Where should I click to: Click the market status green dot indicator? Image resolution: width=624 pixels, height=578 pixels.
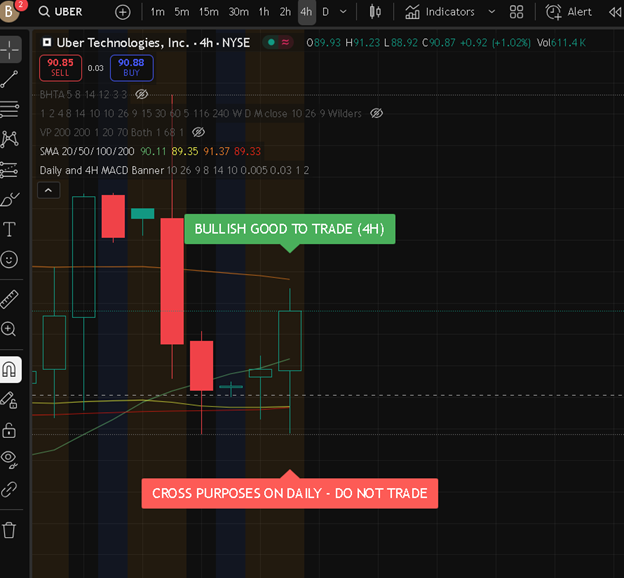pos(271,42)
